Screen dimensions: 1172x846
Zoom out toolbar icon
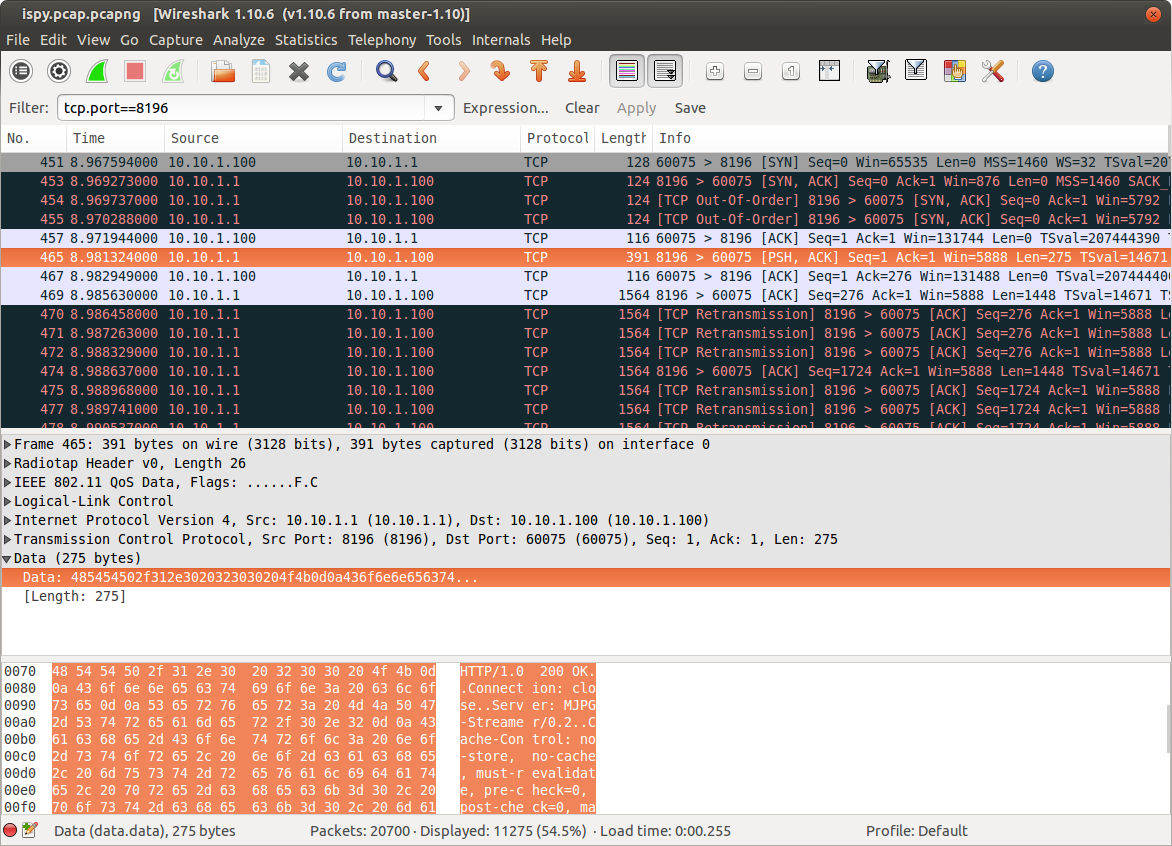click(x=753, y=71)
